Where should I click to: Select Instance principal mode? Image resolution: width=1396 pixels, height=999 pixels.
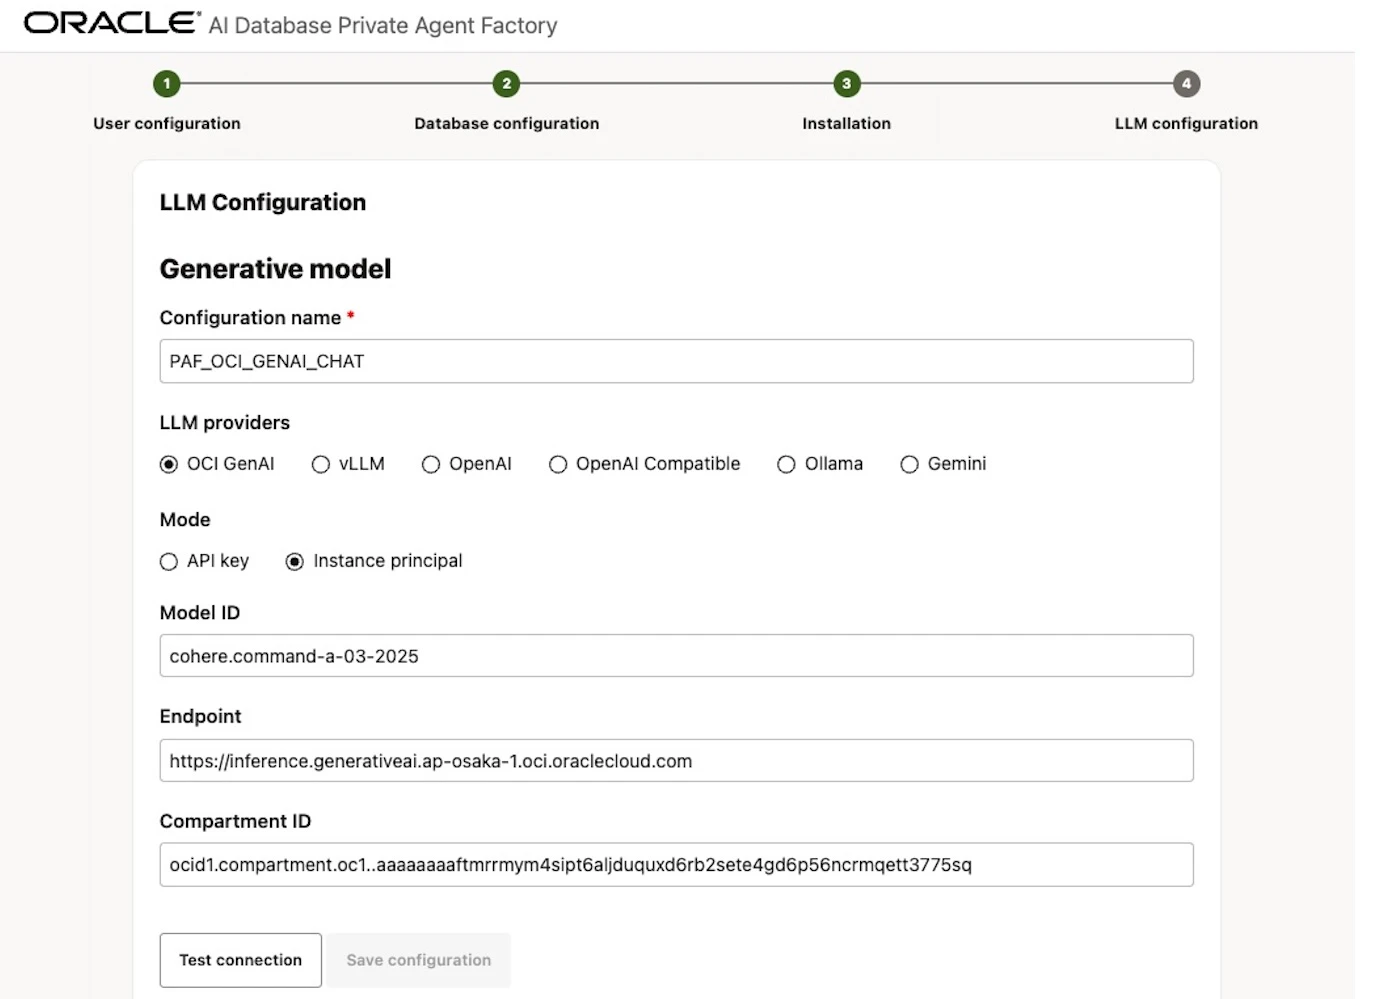[295, 562]
